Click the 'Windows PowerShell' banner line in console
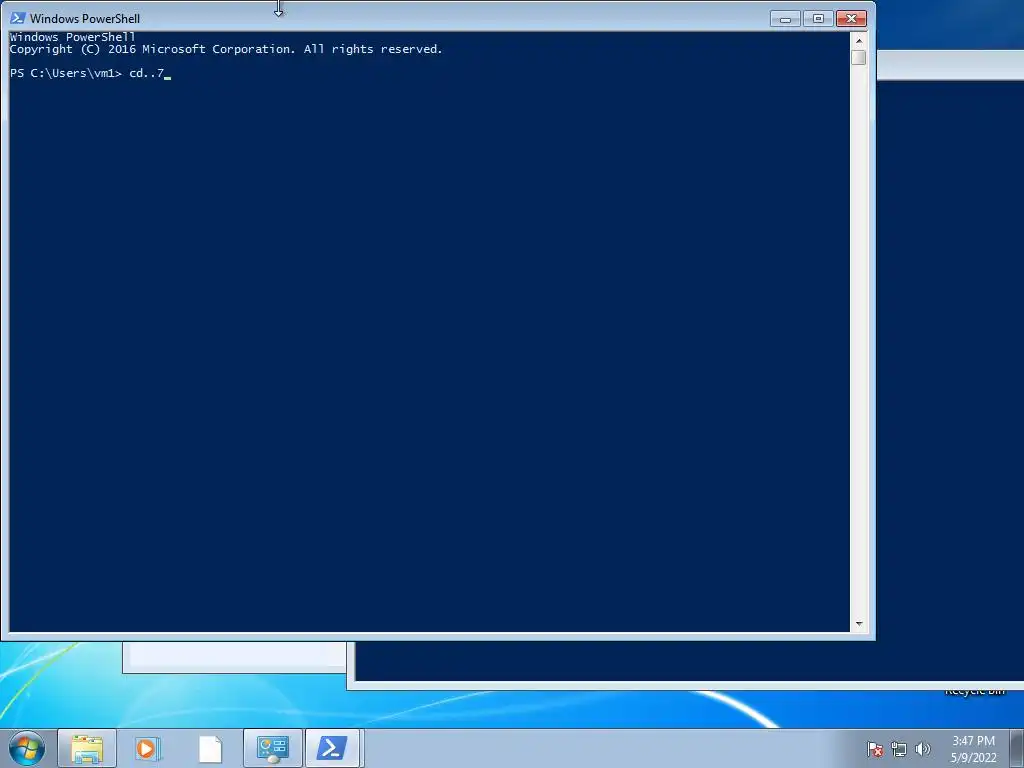This screenshot has height=768, width=1024. (x=72, y=37)
